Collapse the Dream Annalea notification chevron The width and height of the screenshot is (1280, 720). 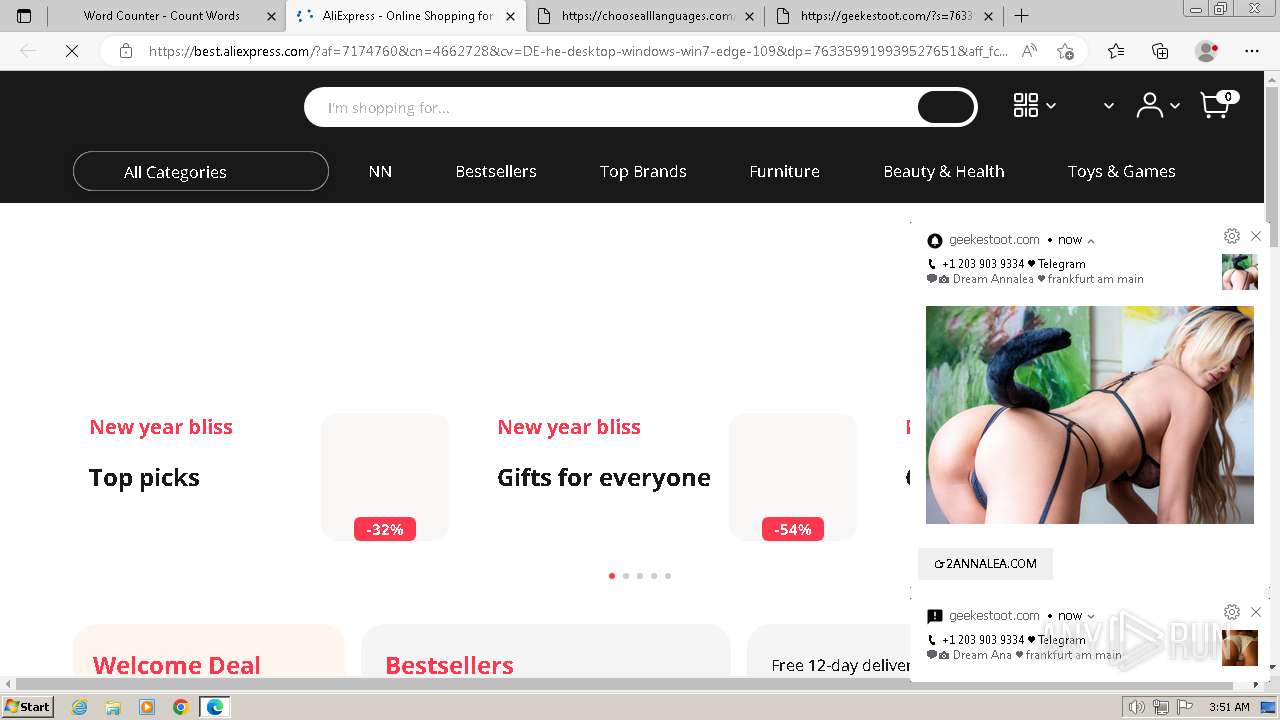point(1091,240)
